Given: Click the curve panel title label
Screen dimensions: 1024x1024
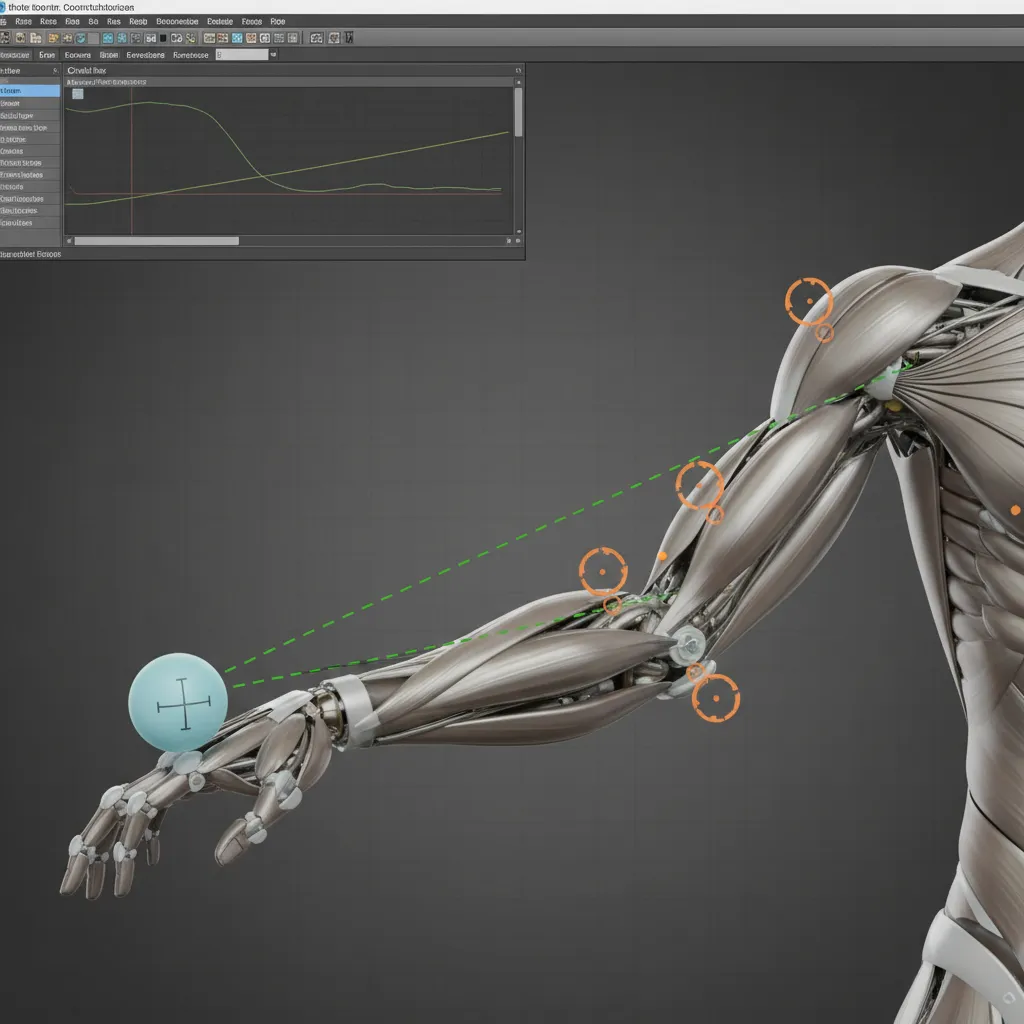Looking at the screenshot, I should 87,70.
